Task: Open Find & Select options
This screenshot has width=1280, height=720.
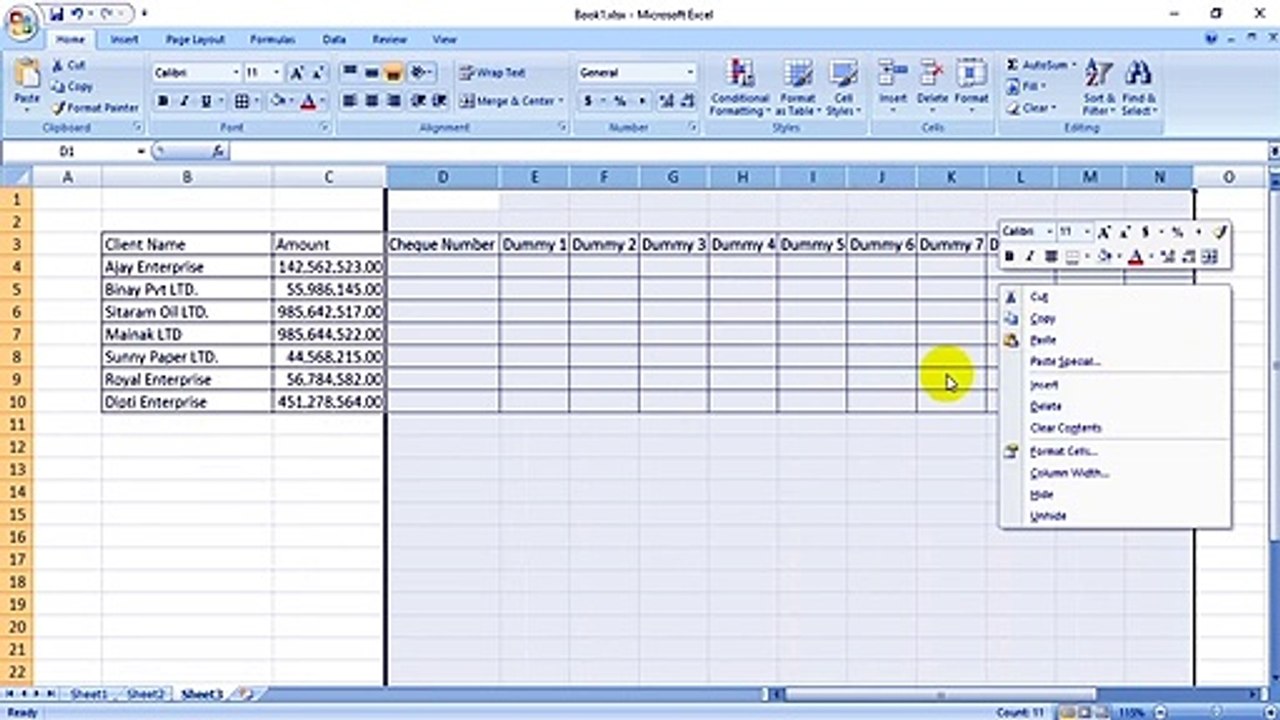Action: [1138, 87]
